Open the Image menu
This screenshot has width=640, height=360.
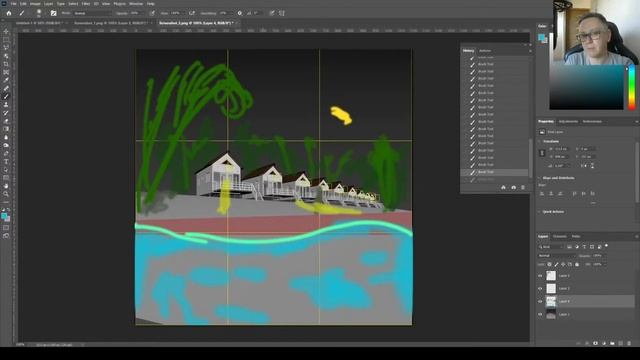tap(35, 4)
